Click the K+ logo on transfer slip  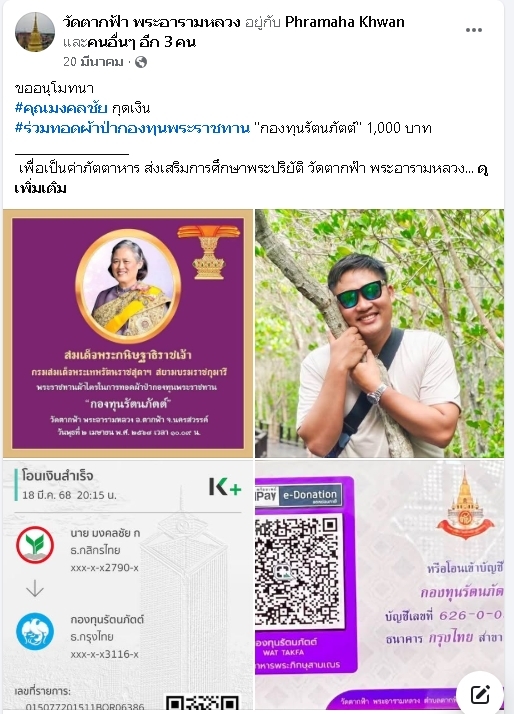tap(225, 486)
